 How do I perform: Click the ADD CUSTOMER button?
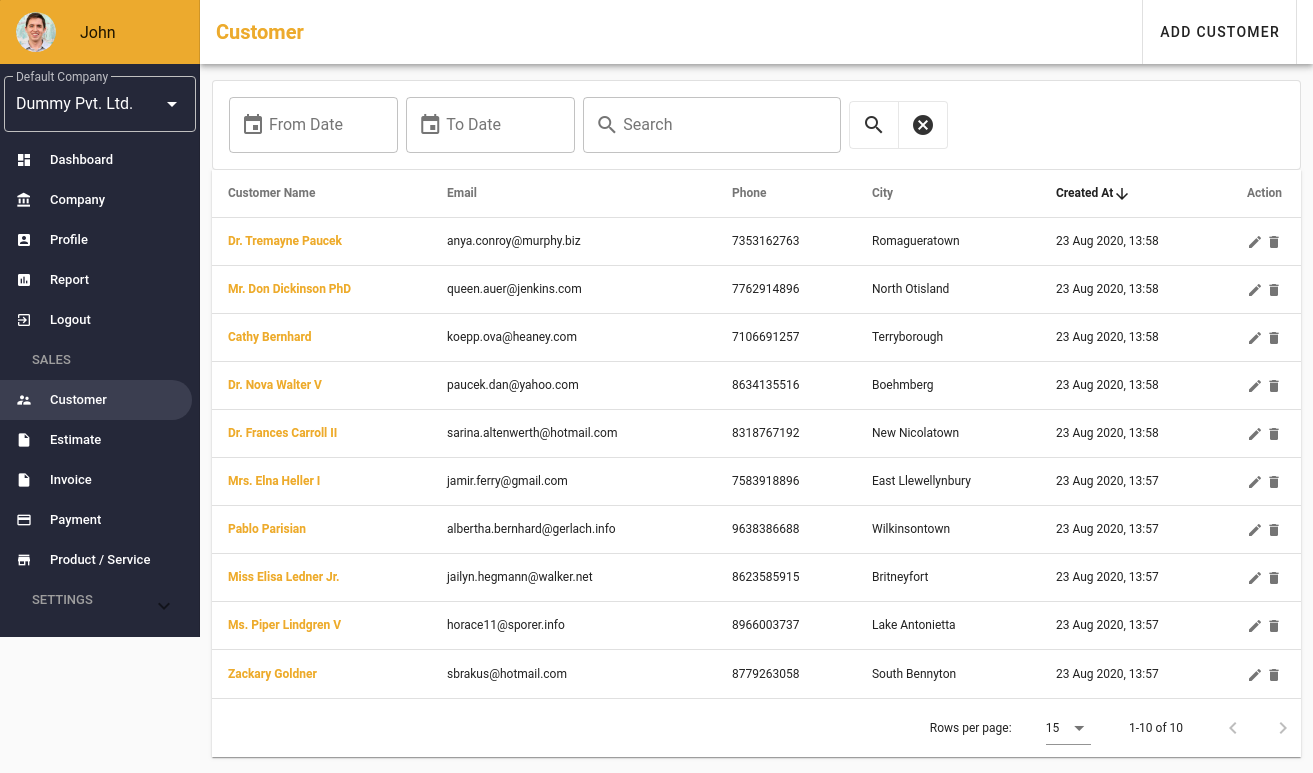(1219, 31)
